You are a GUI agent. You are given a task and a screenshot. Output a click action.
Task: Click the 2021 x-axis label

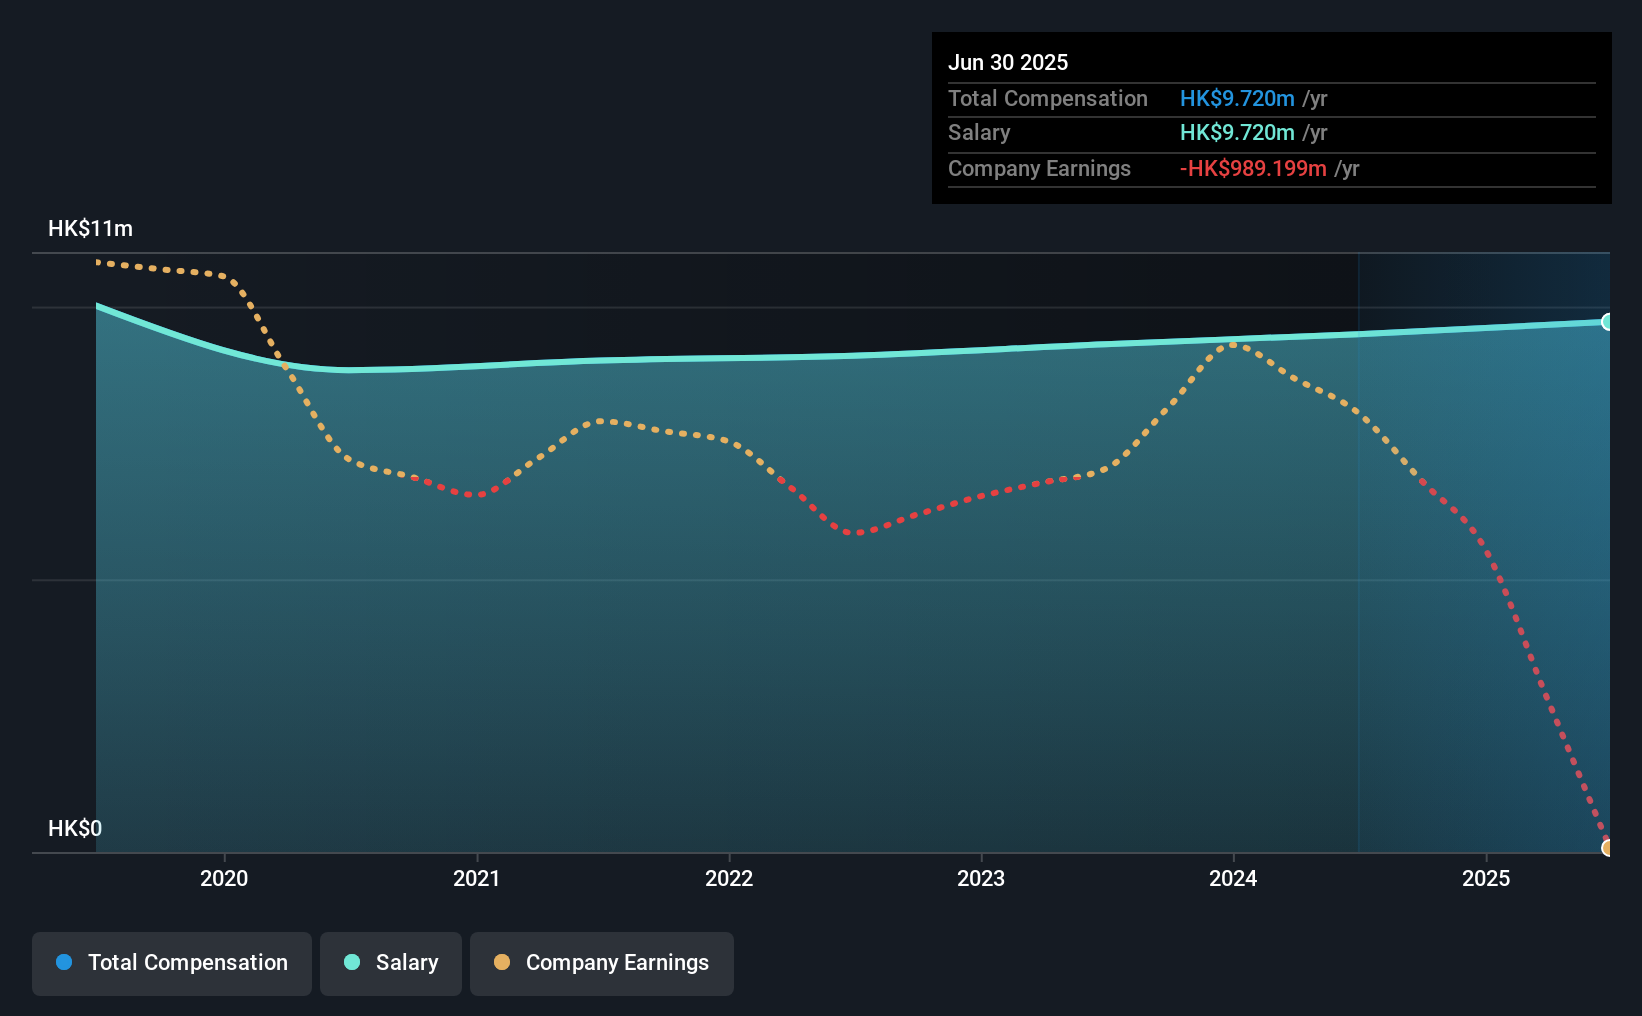477,878
